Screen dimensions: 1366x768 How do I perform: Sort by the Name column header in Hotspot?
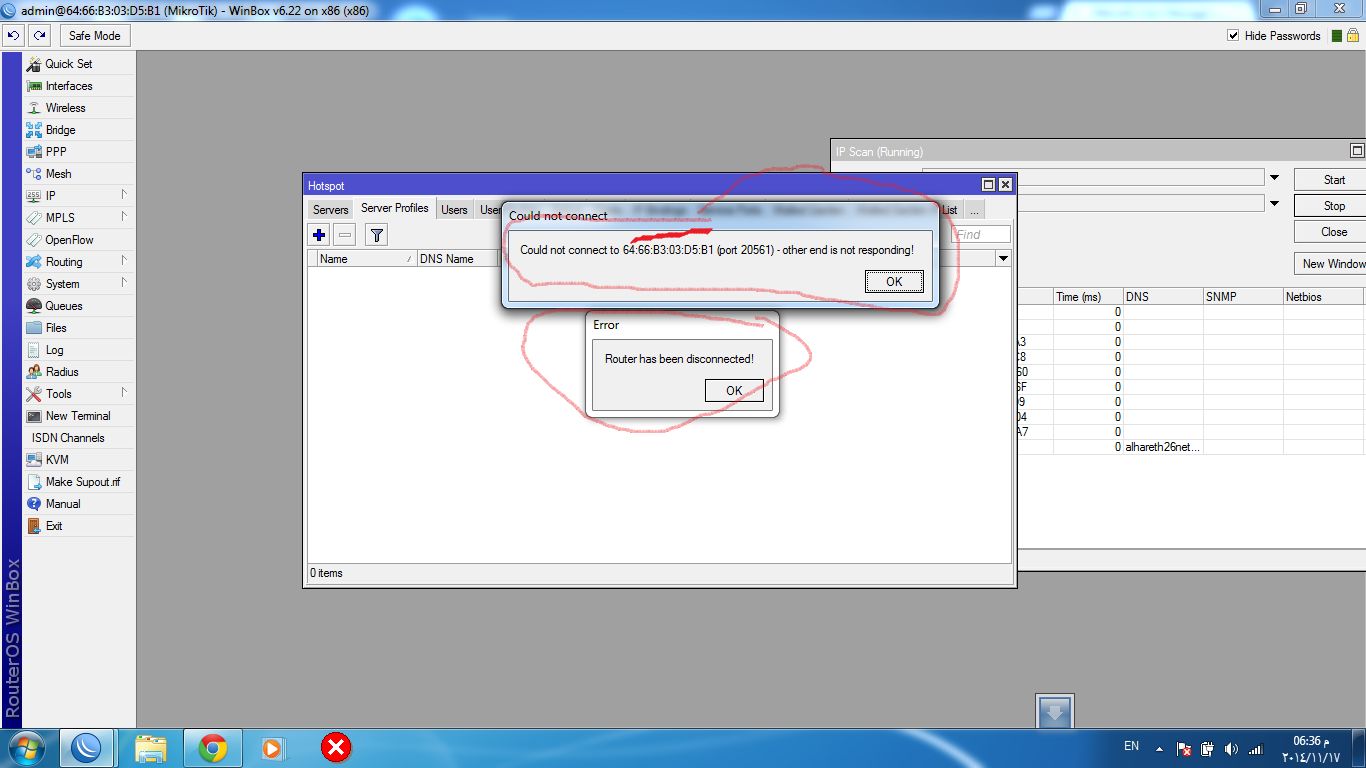pyautogui.click(x=366, y=259)
